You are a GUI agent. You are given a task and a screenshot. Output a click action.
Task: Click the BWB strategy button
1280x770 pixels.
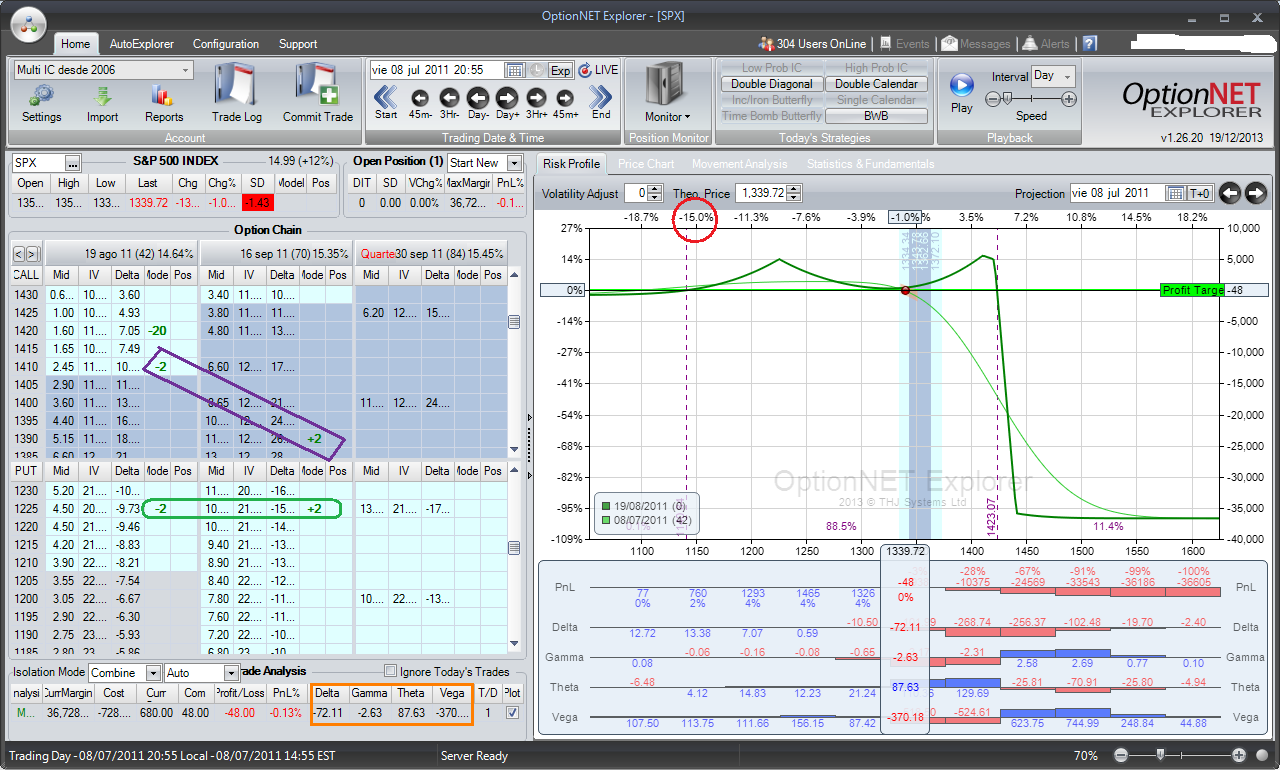876,116
